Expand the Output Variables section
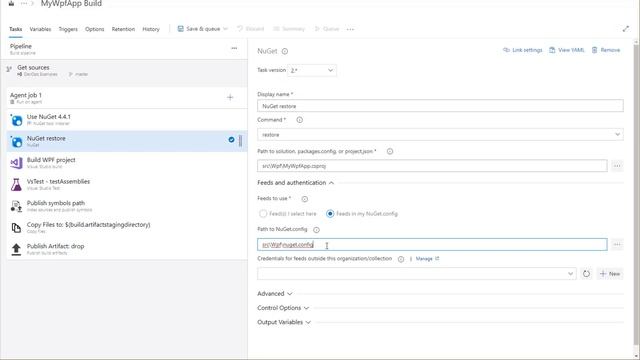 point(284,322)
